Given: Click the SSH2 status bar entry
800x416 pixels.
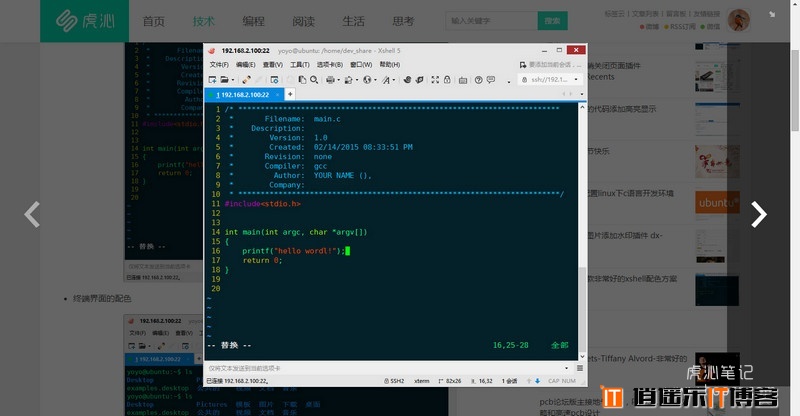Looking at the screenshot, I should [x=394, y=381].
